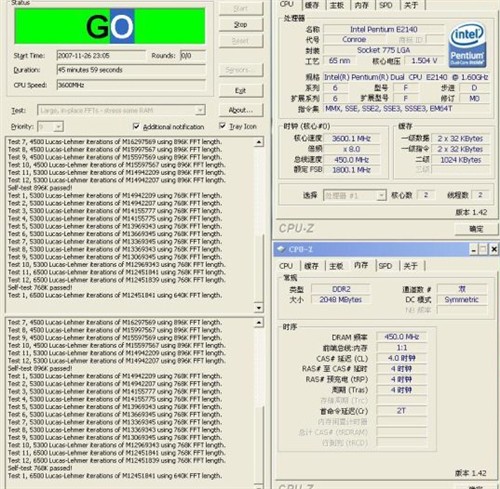Screen dimensions: 500x489
Task: Click upper log pane scroll up arrow
Action: tap(259, 142)
